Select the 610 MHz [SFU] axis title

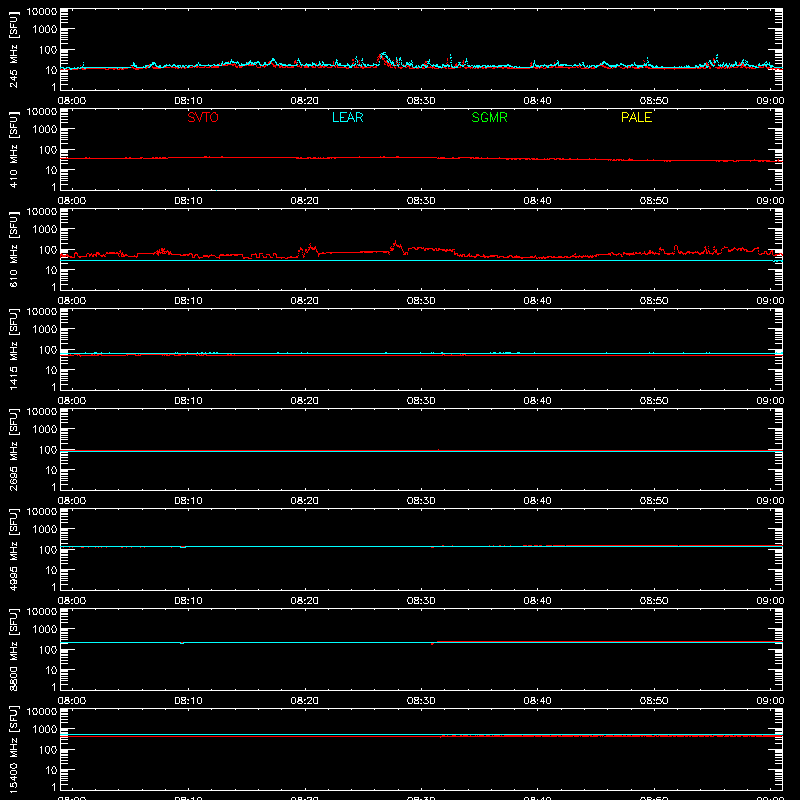pyautogui.click(x=13, y=250)
